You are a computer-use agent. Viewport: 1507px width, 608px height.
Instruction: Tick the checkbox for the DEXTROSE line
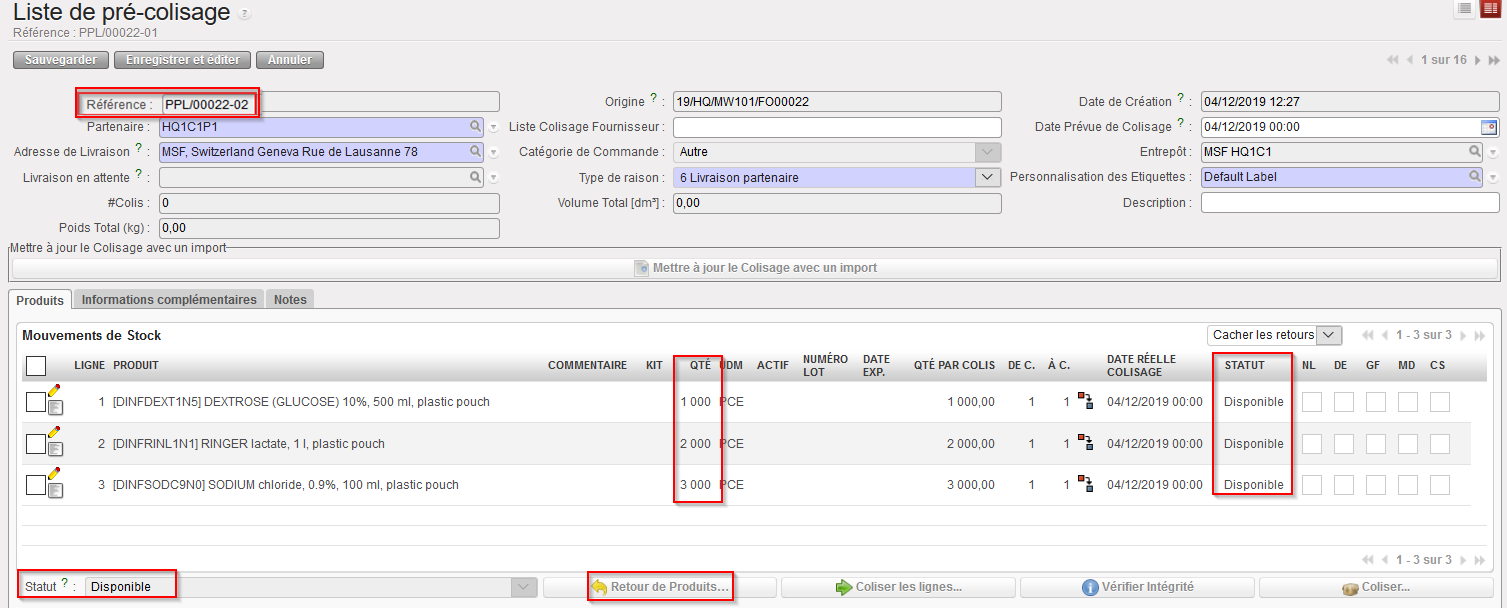(35, 402)
